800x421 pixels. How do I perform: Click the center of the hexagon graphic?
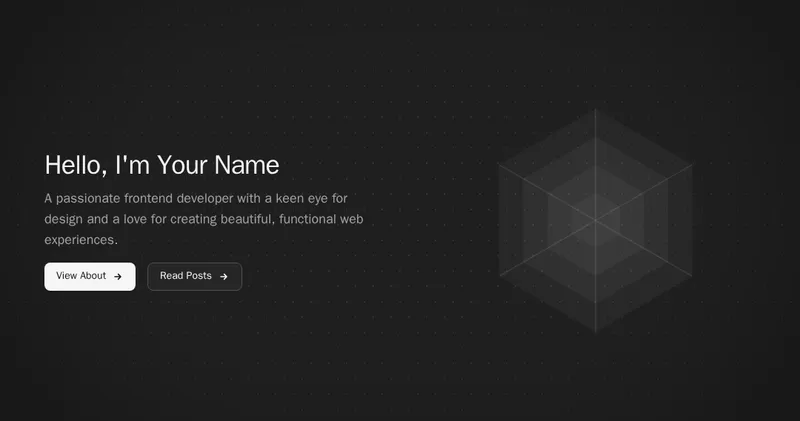(x=596, y=221)
